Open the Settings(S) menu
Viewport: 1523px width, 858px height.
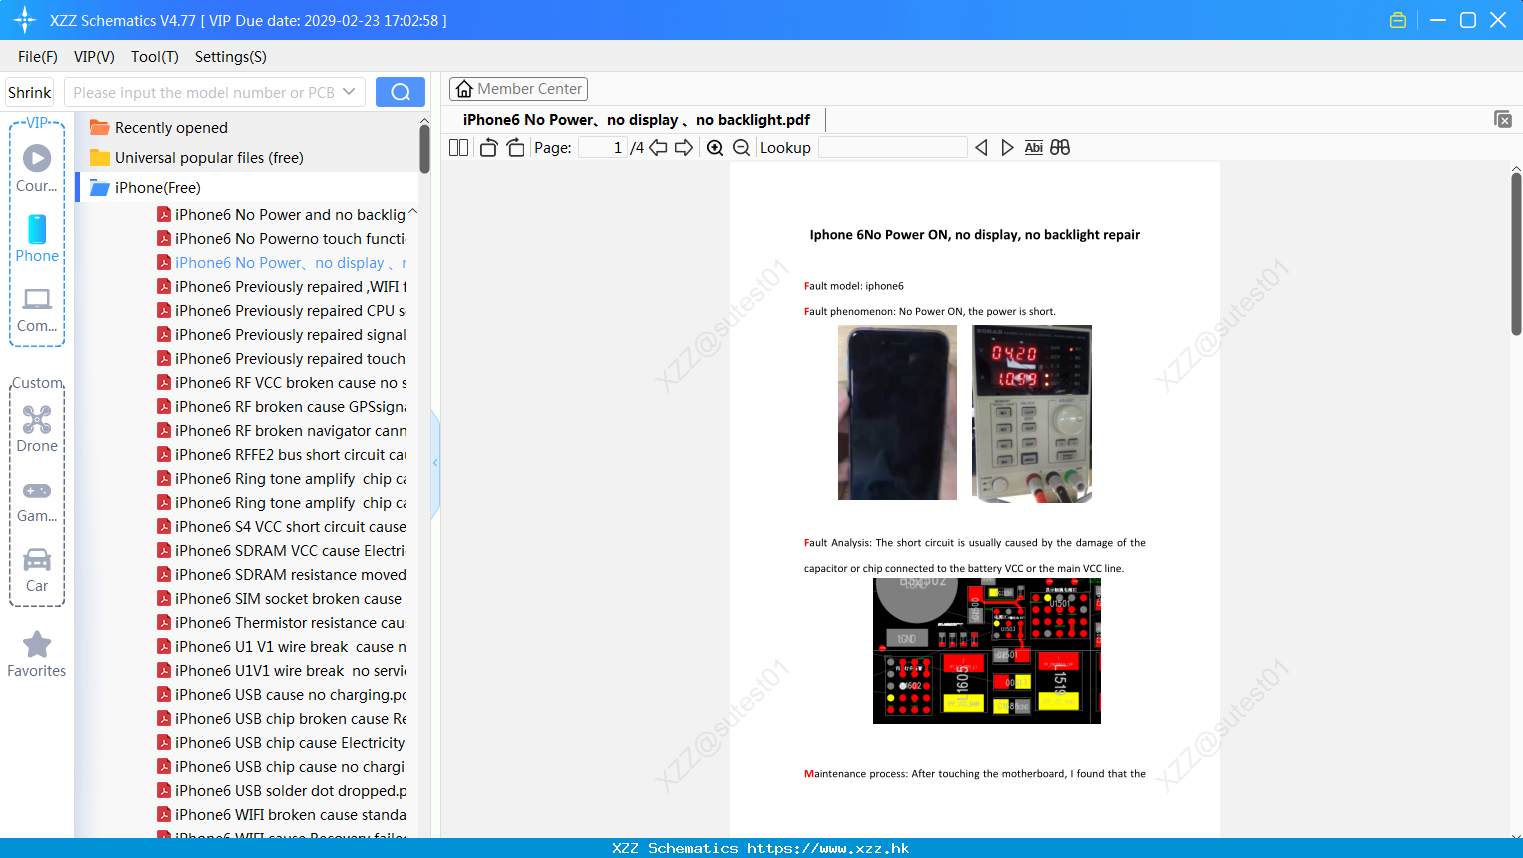pos(231,57)
